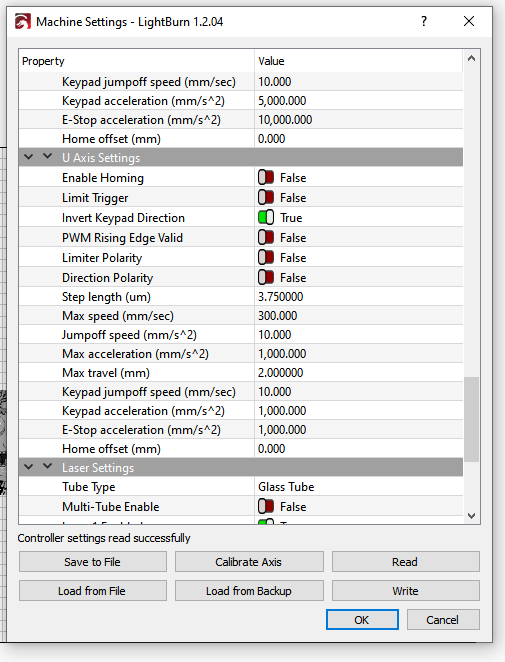
Task: Write settings to controller
Action: [405, 591]
